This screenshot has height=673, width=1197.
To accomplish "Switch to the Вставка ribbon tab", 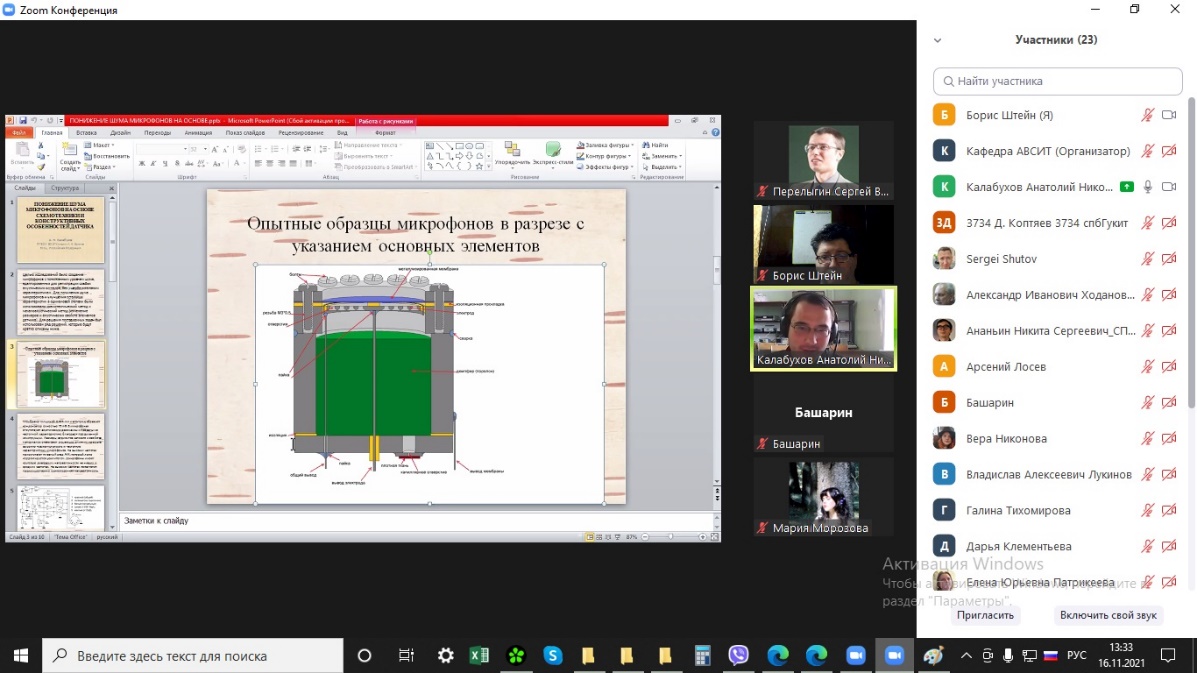I will click(86, 132).
